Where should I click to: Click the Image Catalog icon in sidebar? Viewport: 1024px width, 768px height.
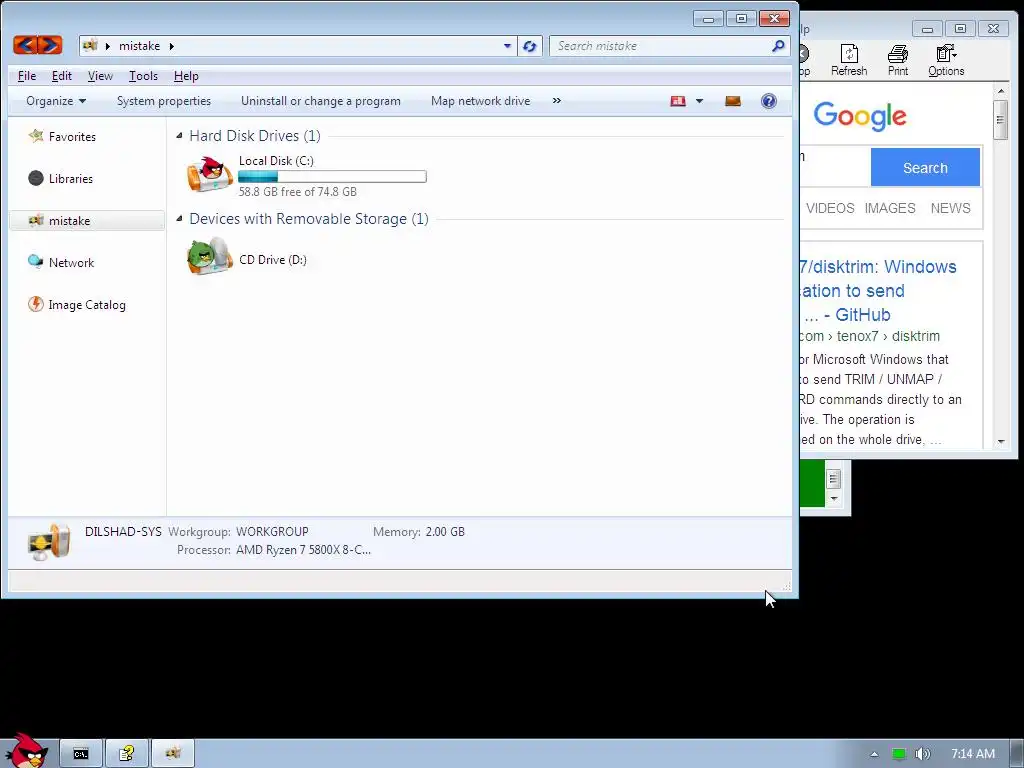(x=36, y=304)
